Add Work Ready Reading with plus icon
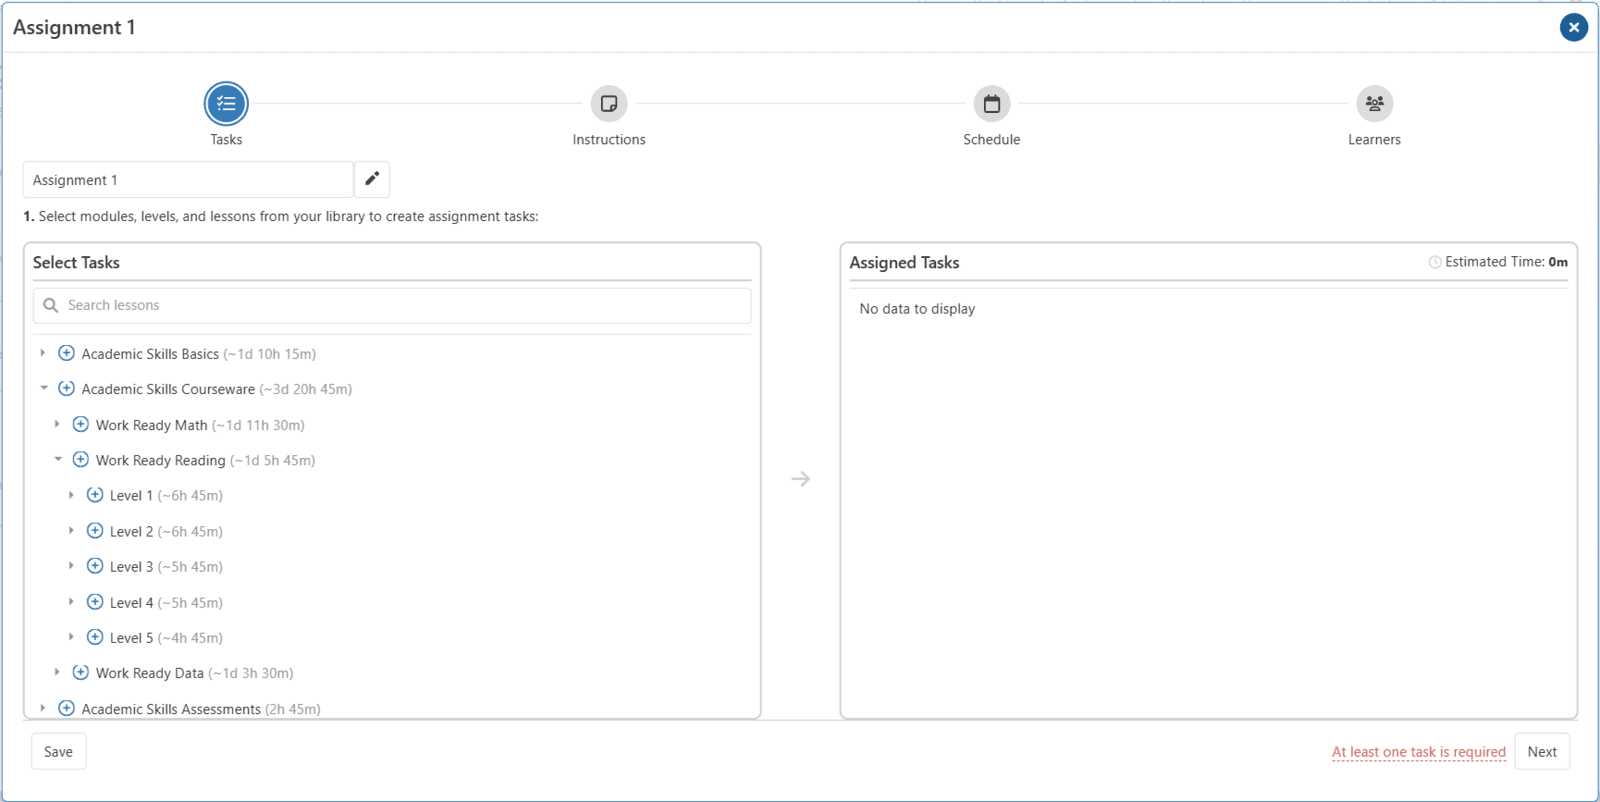The width and height of the screenshot is (1600, 802). click(81, 459)
